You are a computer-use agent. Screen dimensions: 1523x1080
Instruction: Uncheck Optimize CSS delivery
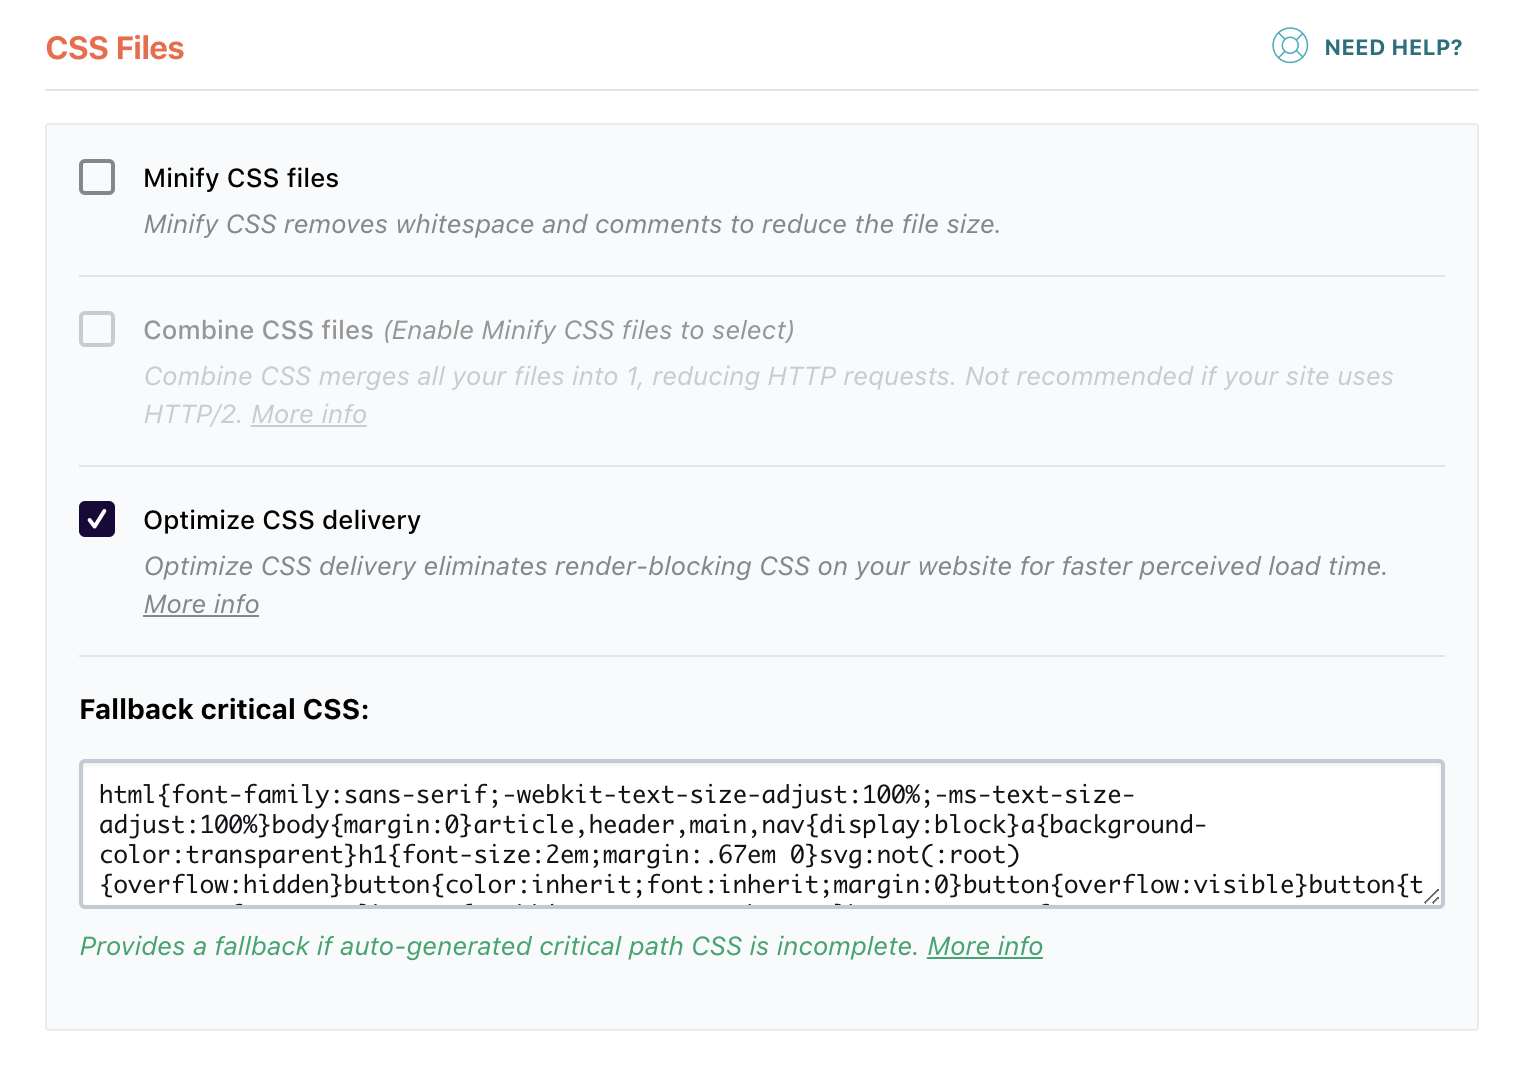pyautogui.click(x=97, y=519)
